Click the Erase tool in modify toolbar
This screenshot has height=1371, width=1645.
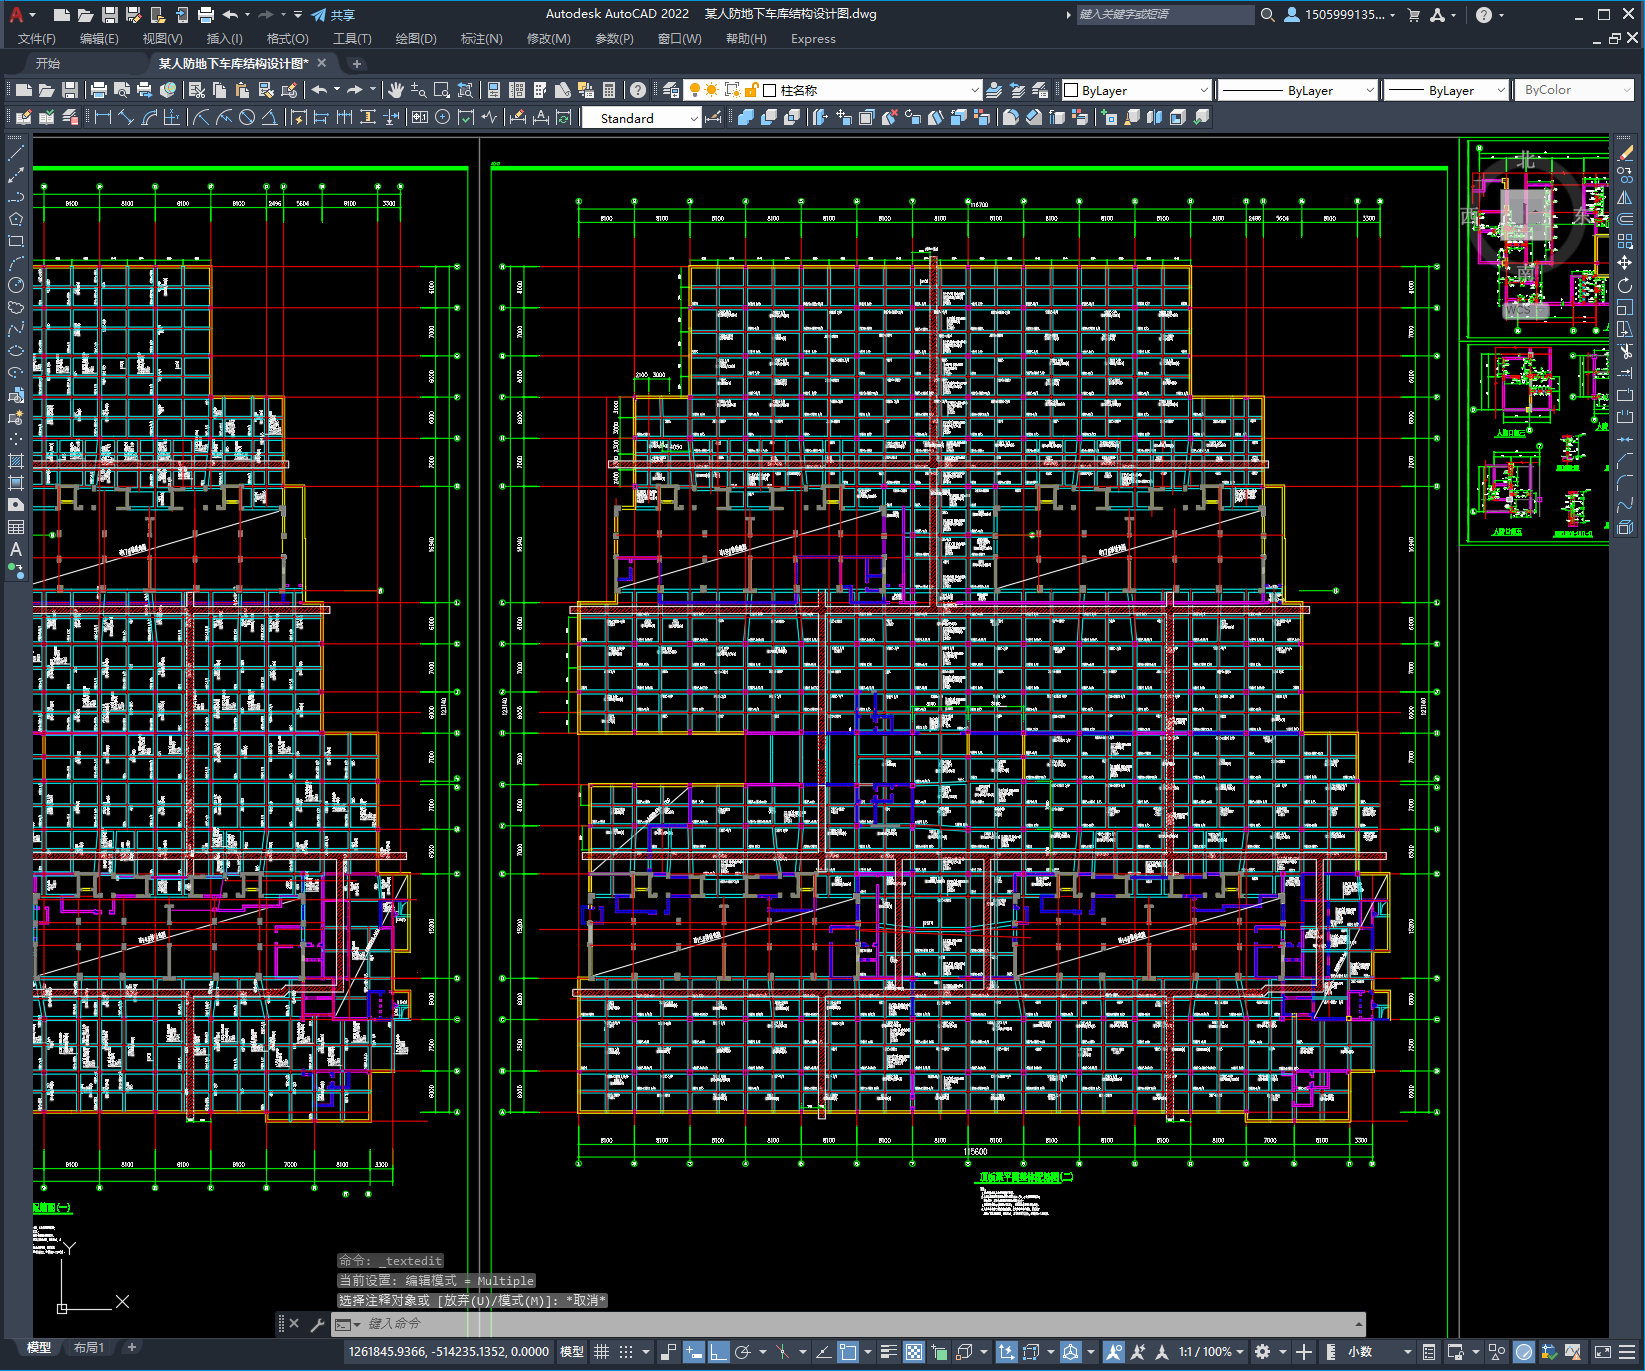point(1625,153)
